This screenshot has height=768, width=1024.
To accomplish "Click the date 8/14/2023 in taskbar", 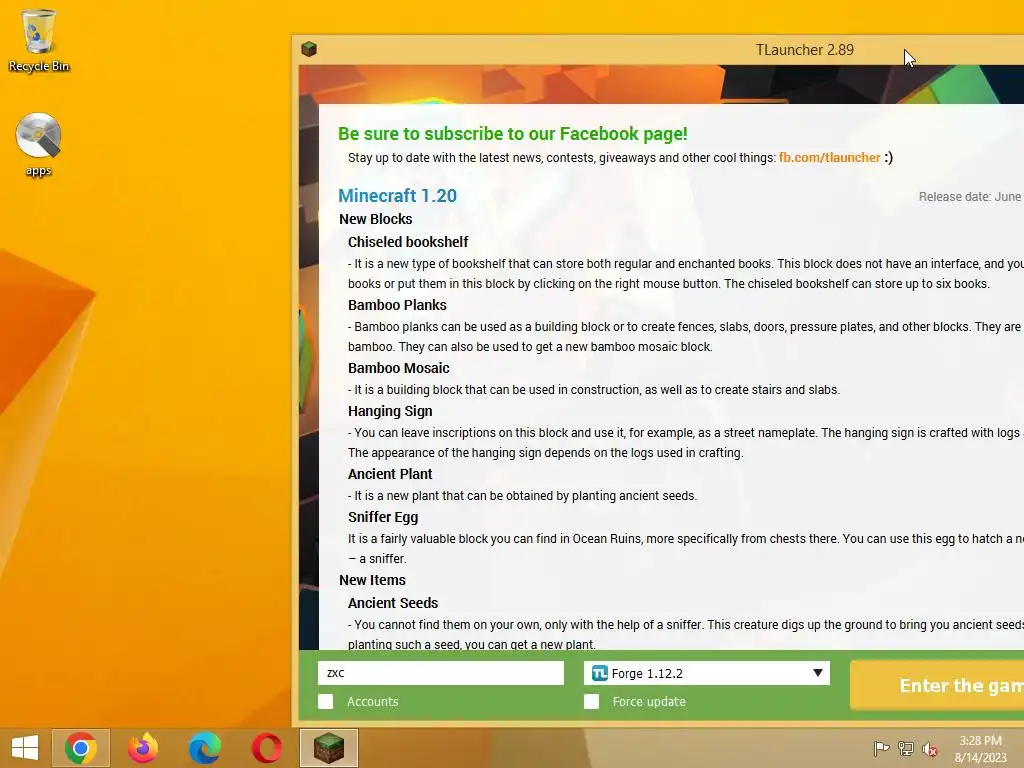I will tap(980, 758).
